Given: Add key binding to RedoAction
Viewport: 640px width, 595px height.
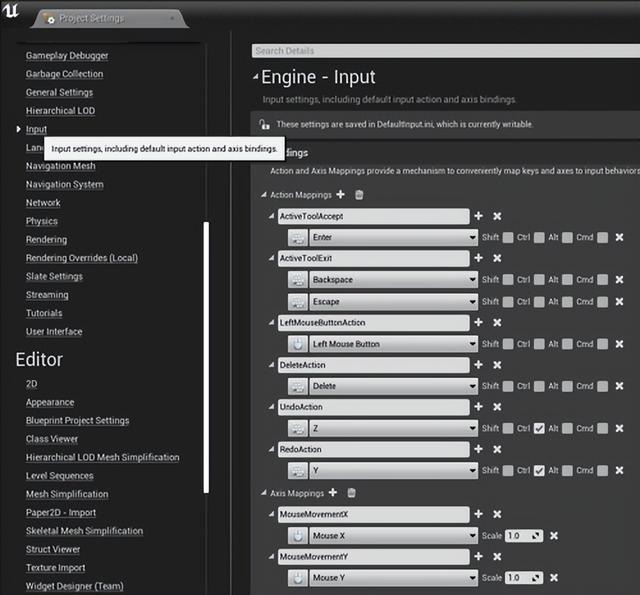Looking at the screenshot, I should tap(479, 449).
